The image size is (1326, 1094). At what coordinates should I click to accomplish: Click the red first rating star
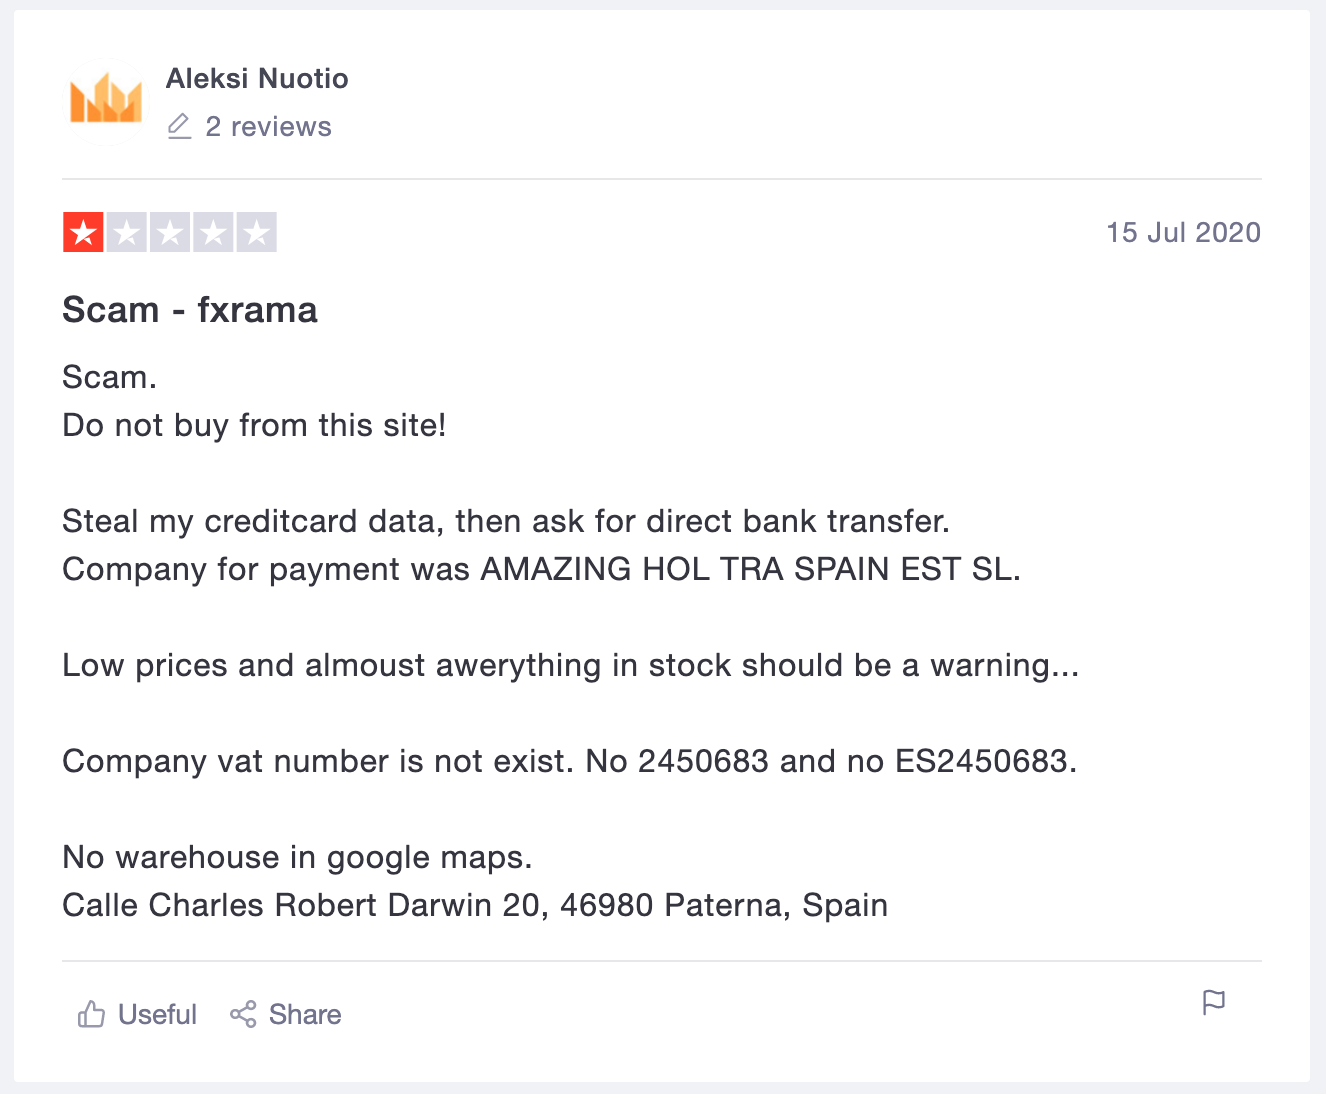pos(83,233)
